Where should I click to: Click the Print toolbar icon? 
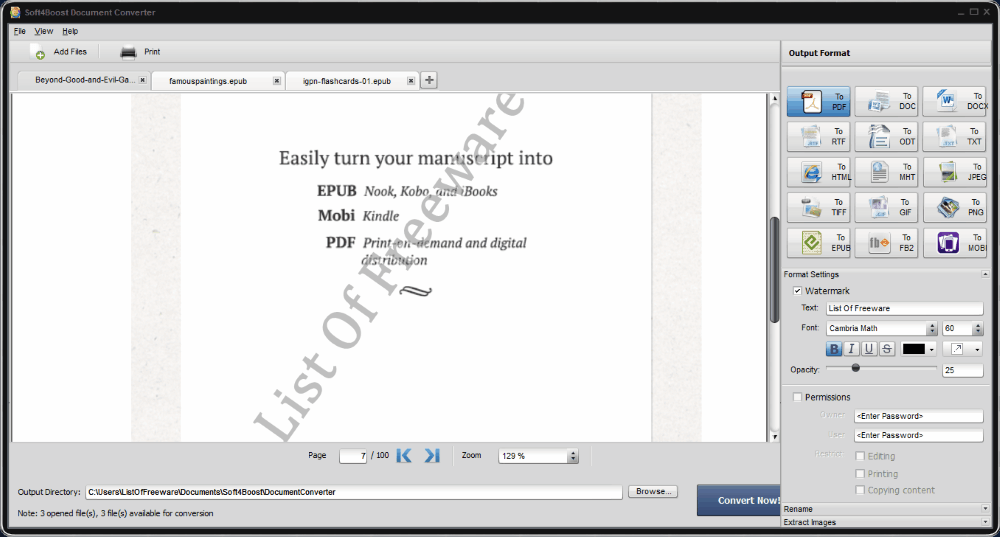click(x=128, y=52)
